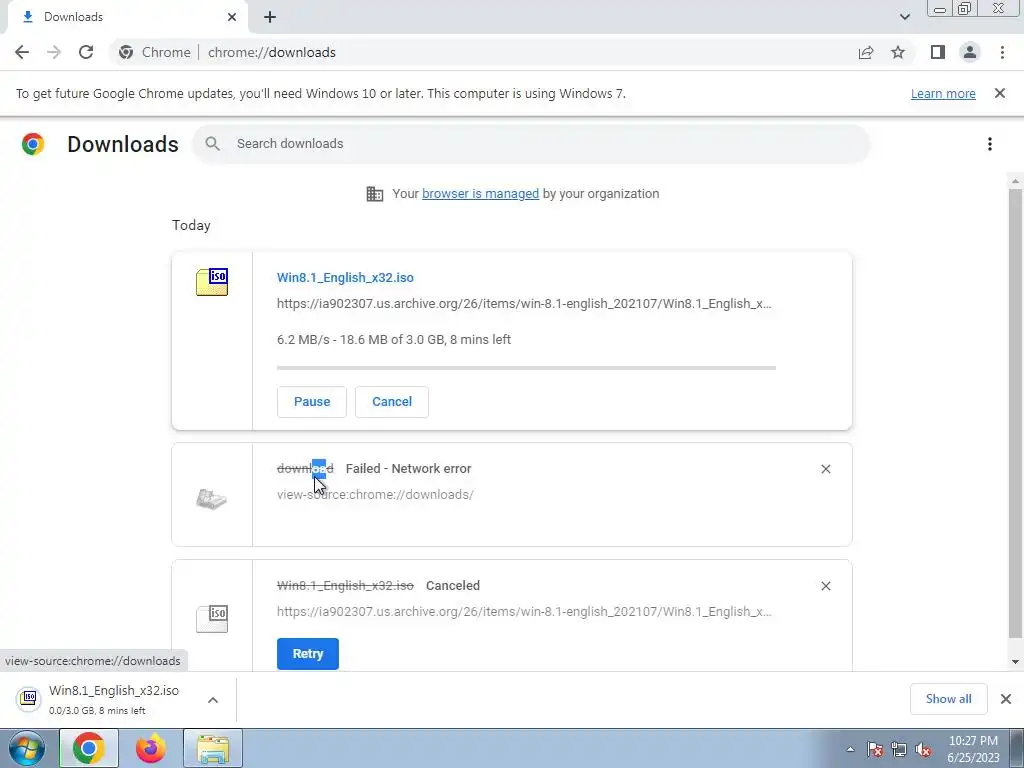Share this page icon in address bar
The width and height of the screenshot is (1024, 768).
866,52
